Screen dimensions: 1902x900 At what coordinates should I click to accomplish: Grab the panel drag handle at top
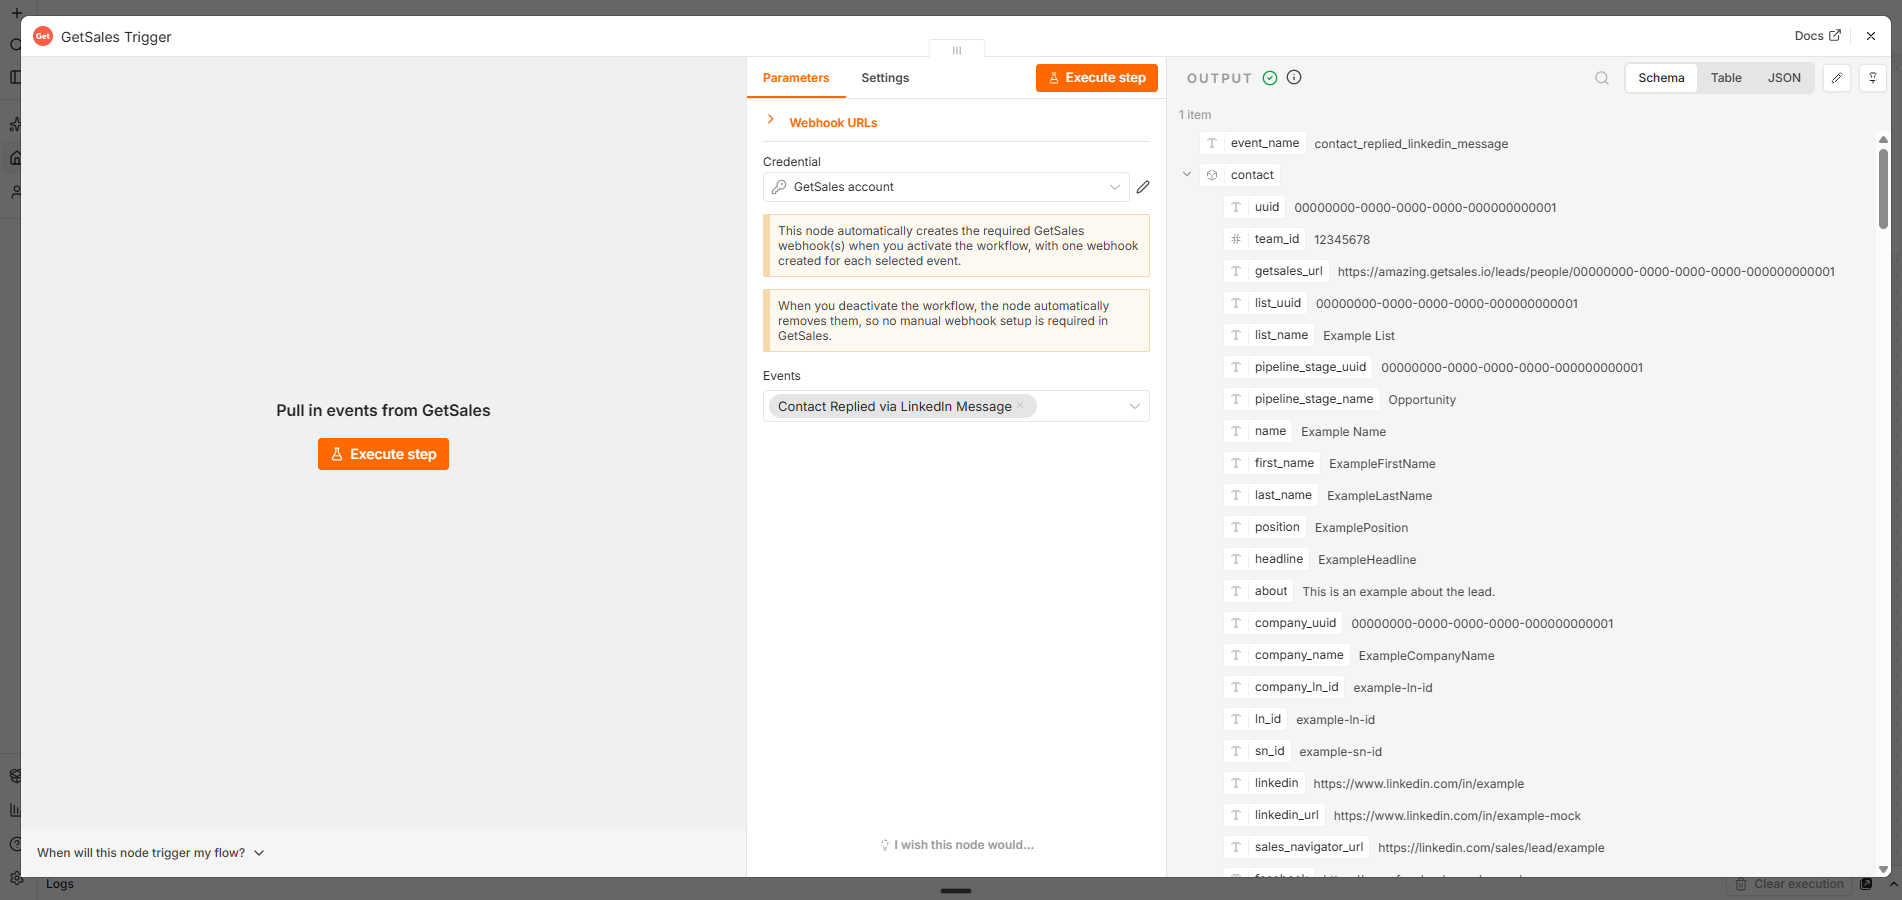[957, 50]
